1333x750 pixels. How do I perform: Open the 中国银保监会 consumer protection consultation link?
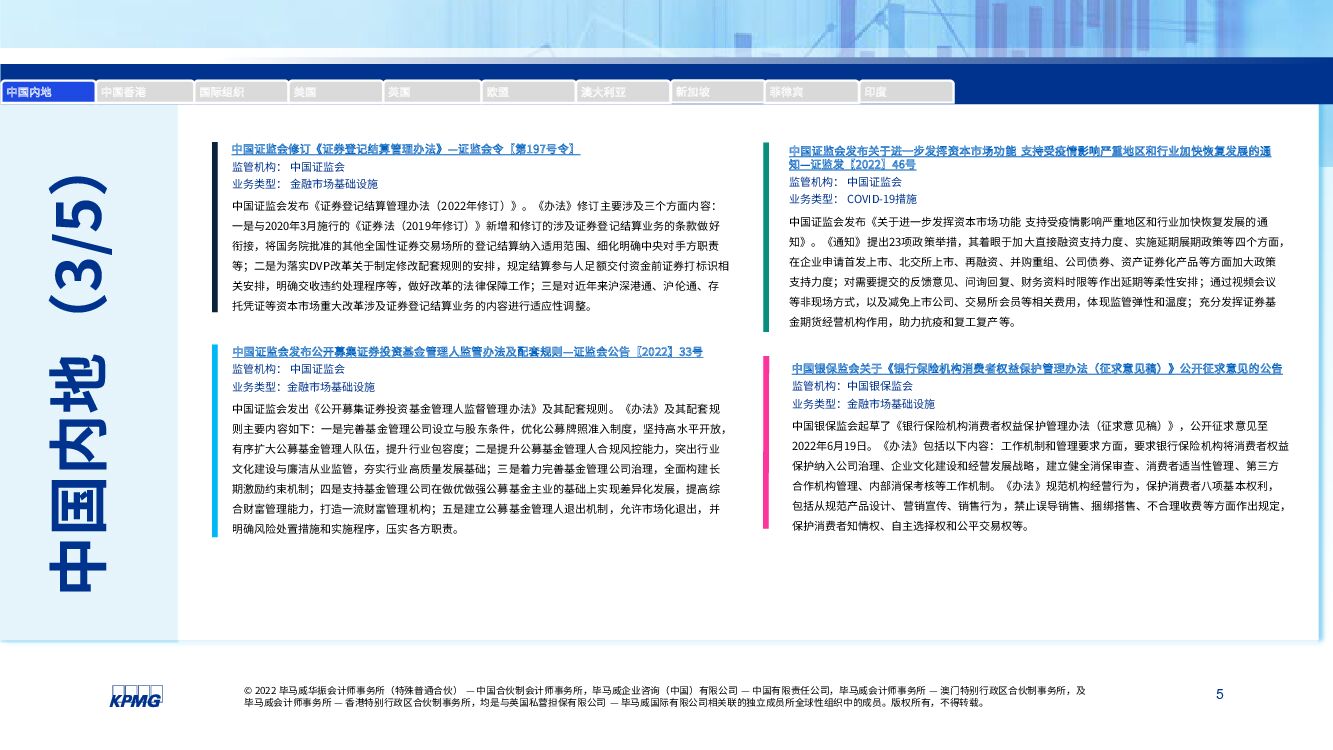(1037, 368)
